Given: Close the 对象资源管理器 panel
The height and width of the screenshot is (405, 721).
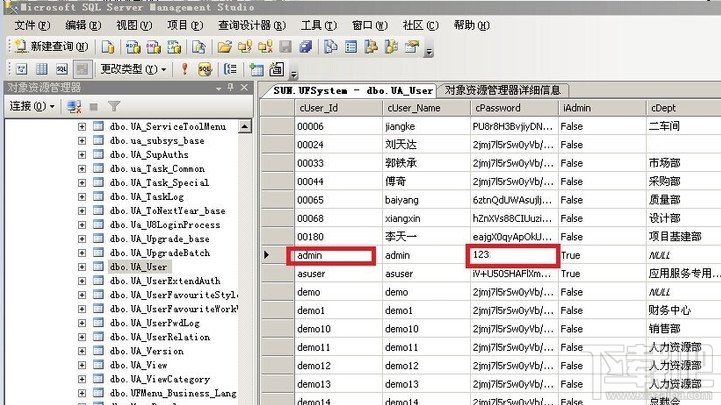Looking at the screenshot, I should tap(244, 87).
